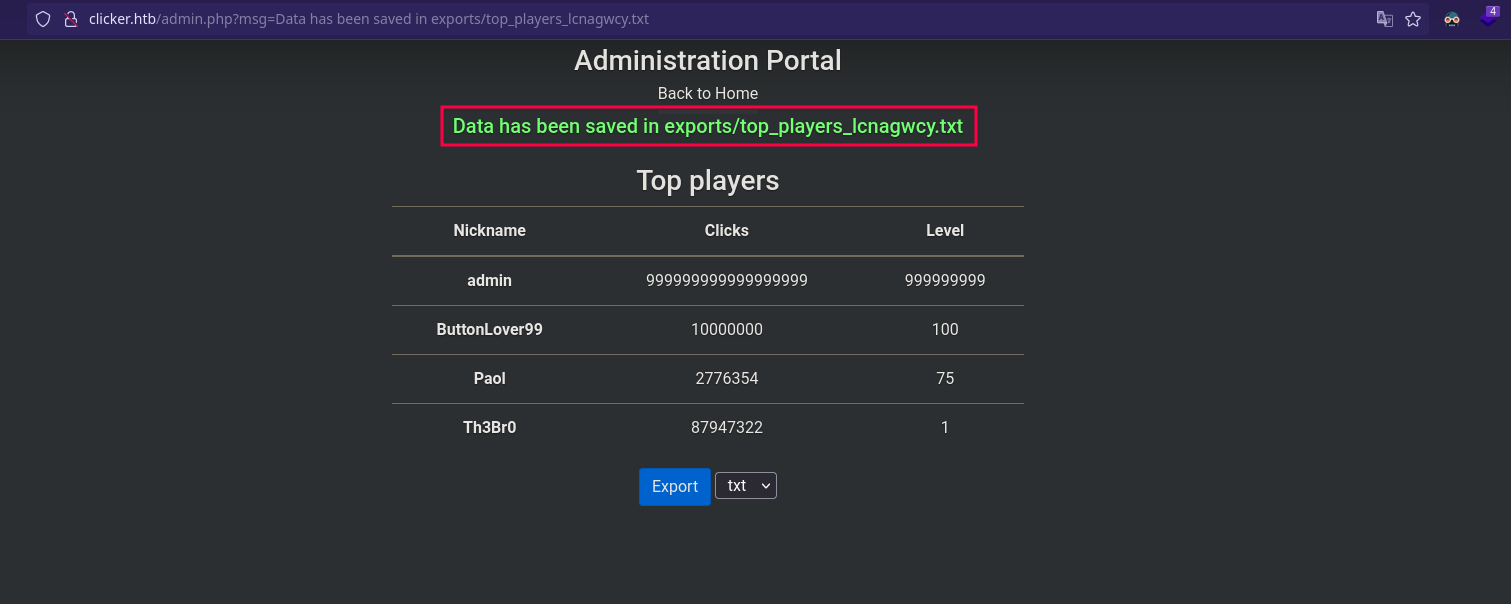Click the Top players heading
Viewport: 1511px width, 604px height.
[708, 181]
